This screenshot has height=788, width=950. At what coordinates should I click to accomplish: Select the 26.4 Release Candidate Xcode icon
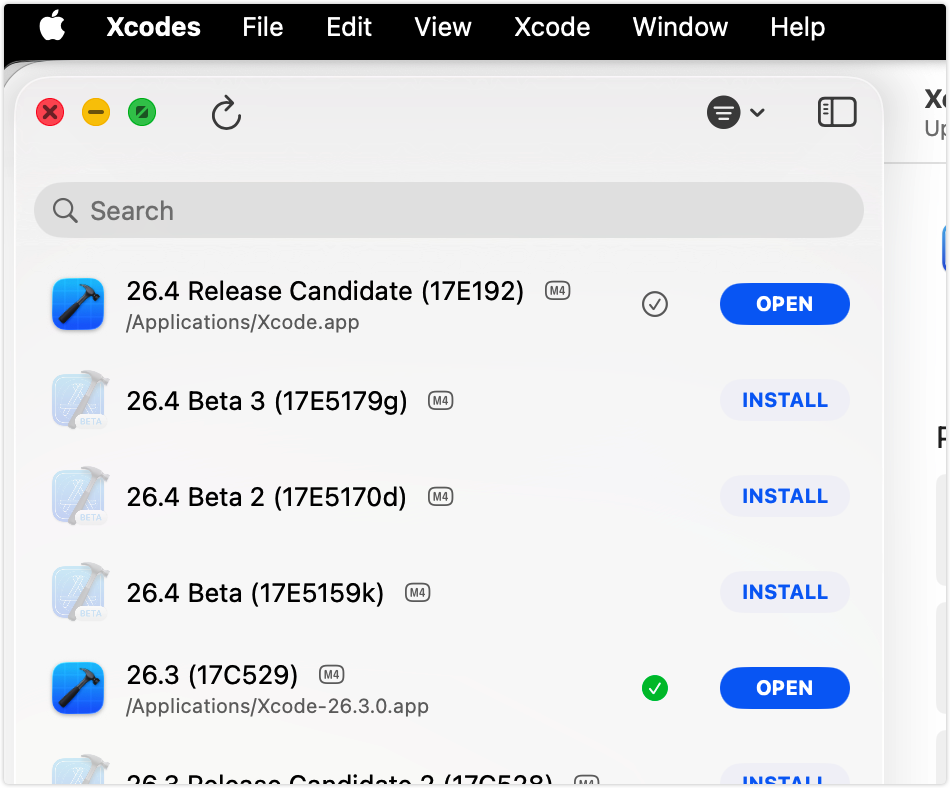pyautogui.click(x=78, y=304)
